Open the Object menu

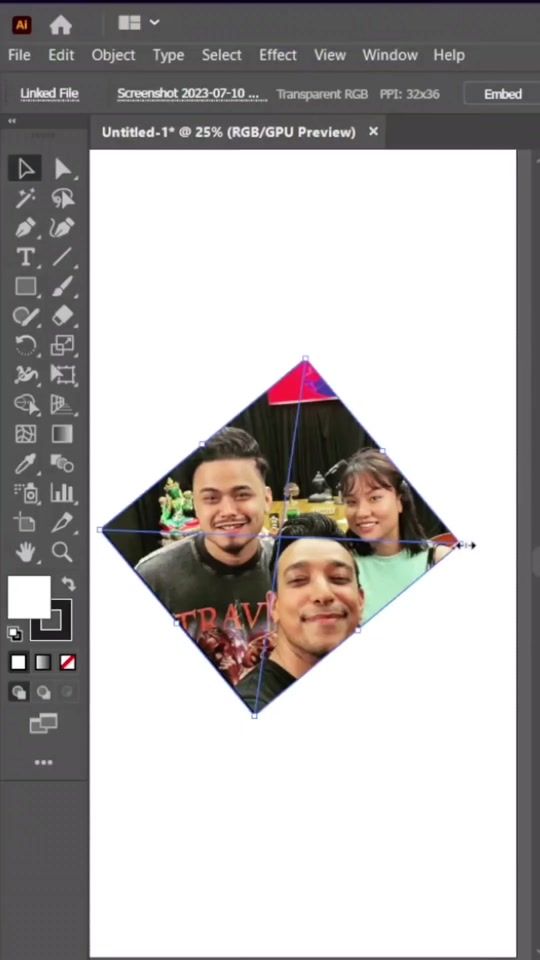point(113,55)
